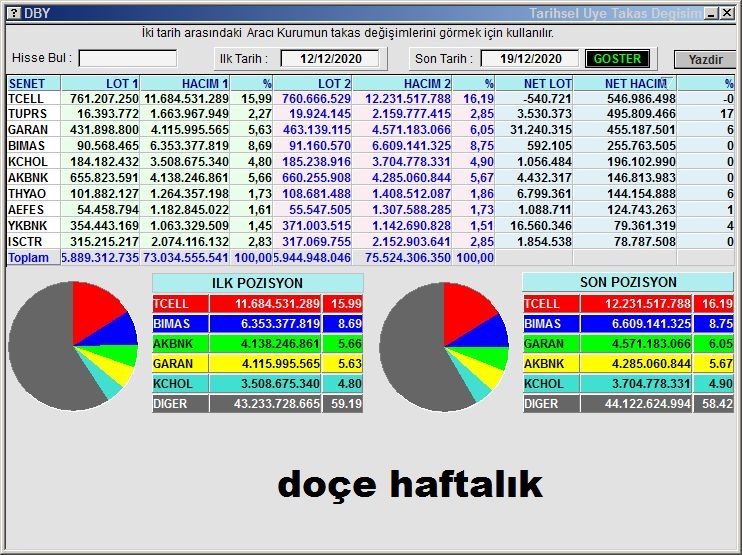Screen dimensions: 742x555
Task: Focus the Hisse Bul search field
Action: tap(128, 59)
